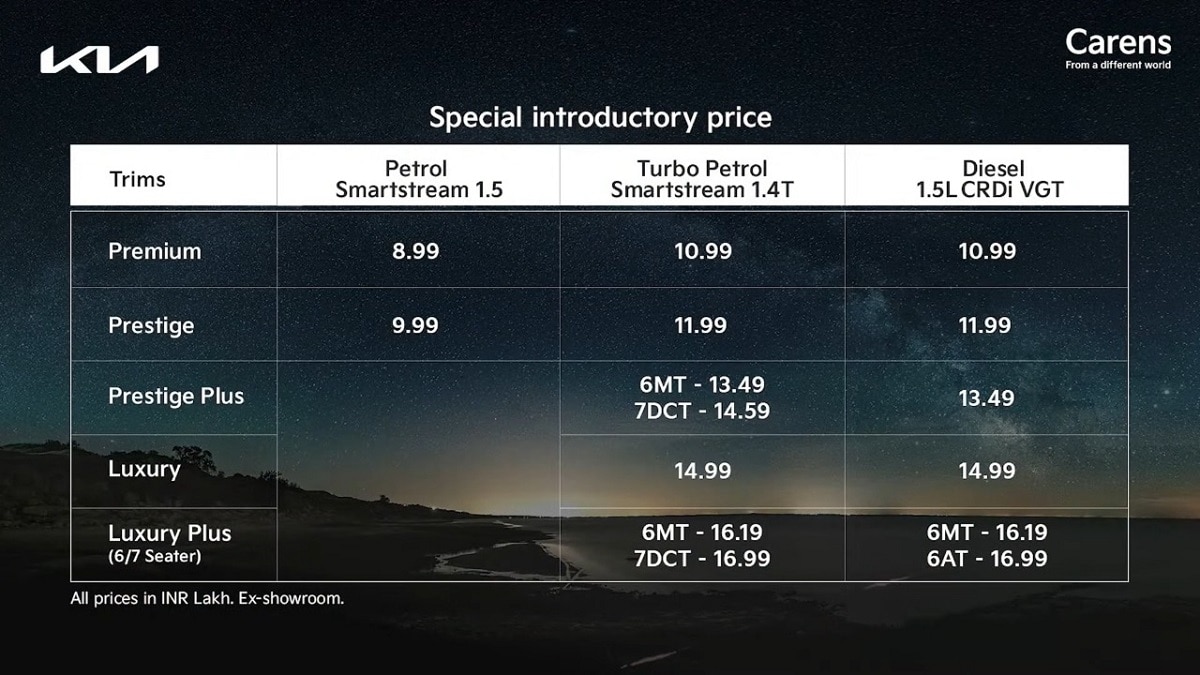Click the Premium trim row label
1200x675 pixels.
154,251
